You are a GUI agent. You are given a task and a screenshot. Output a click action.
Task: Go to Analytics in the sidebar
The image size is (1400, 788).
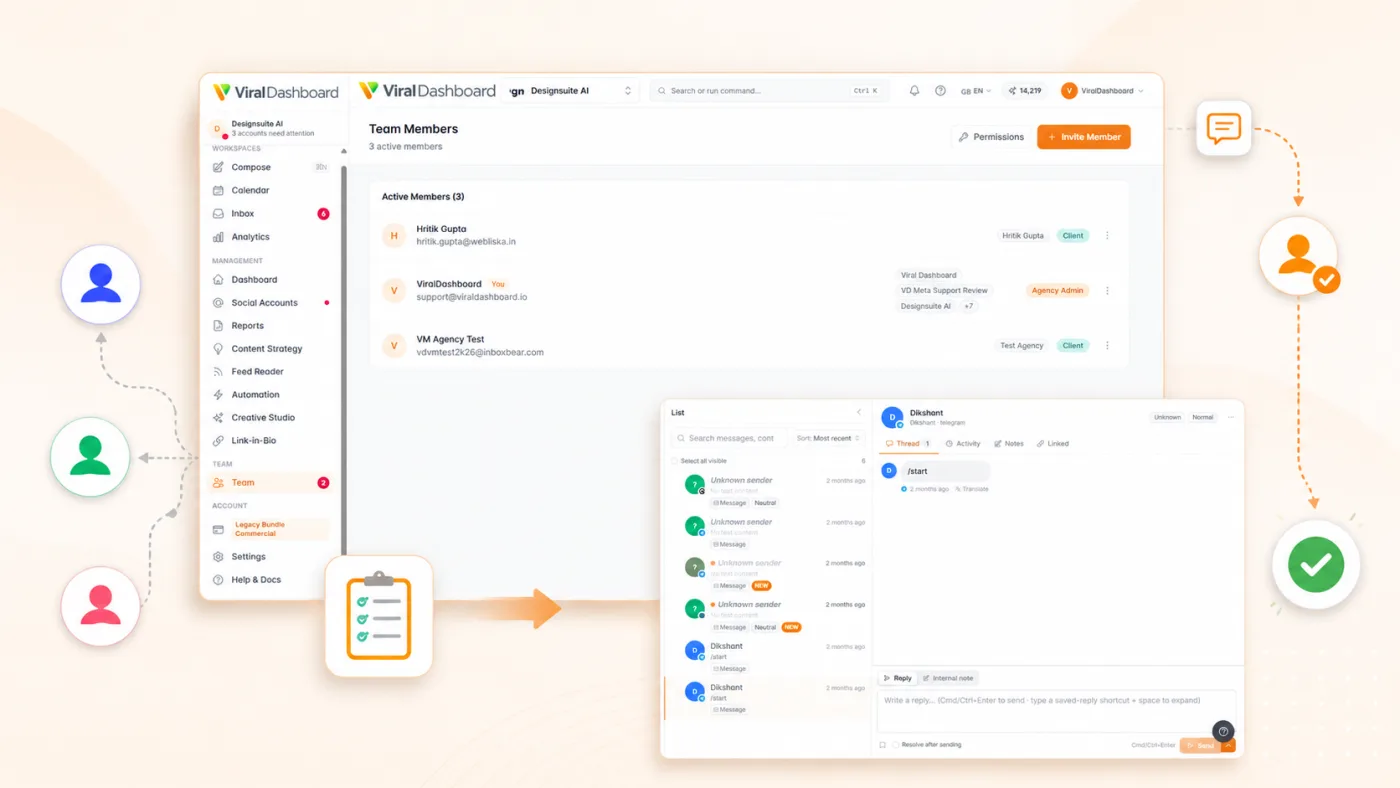271,237
